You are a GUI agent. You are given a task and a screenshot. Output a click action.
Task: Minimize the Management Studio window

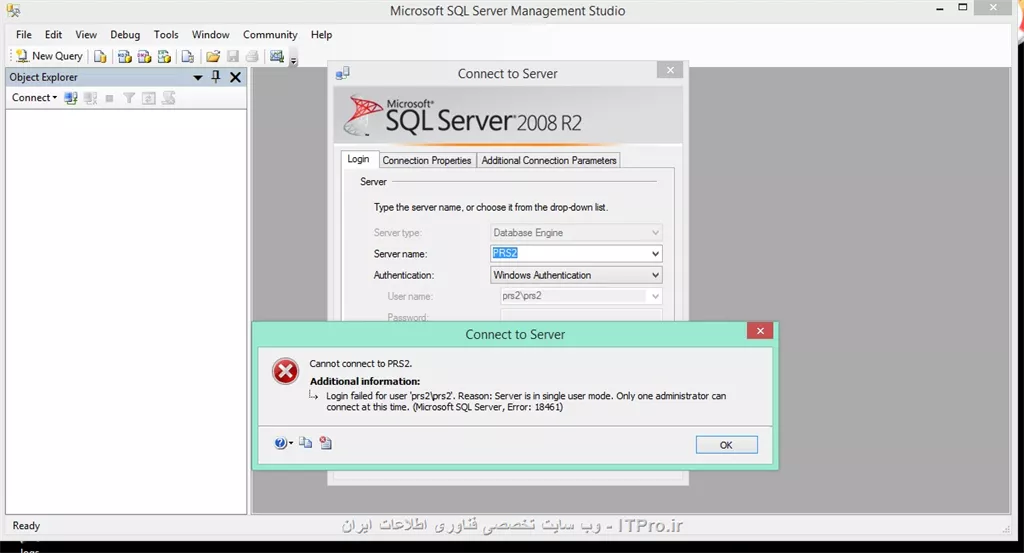pyautogui.click(x=939, y=8)
